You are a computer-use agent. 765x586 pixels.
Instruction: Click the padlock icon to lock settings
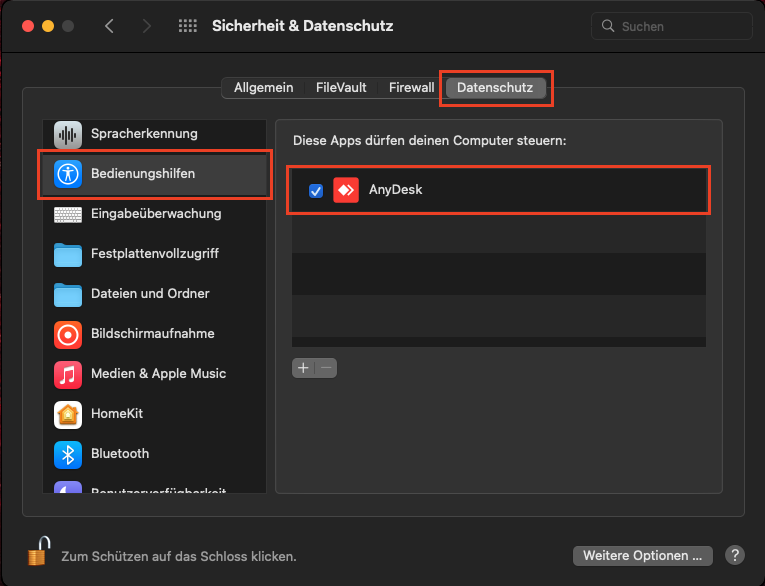tap(39, 551)
